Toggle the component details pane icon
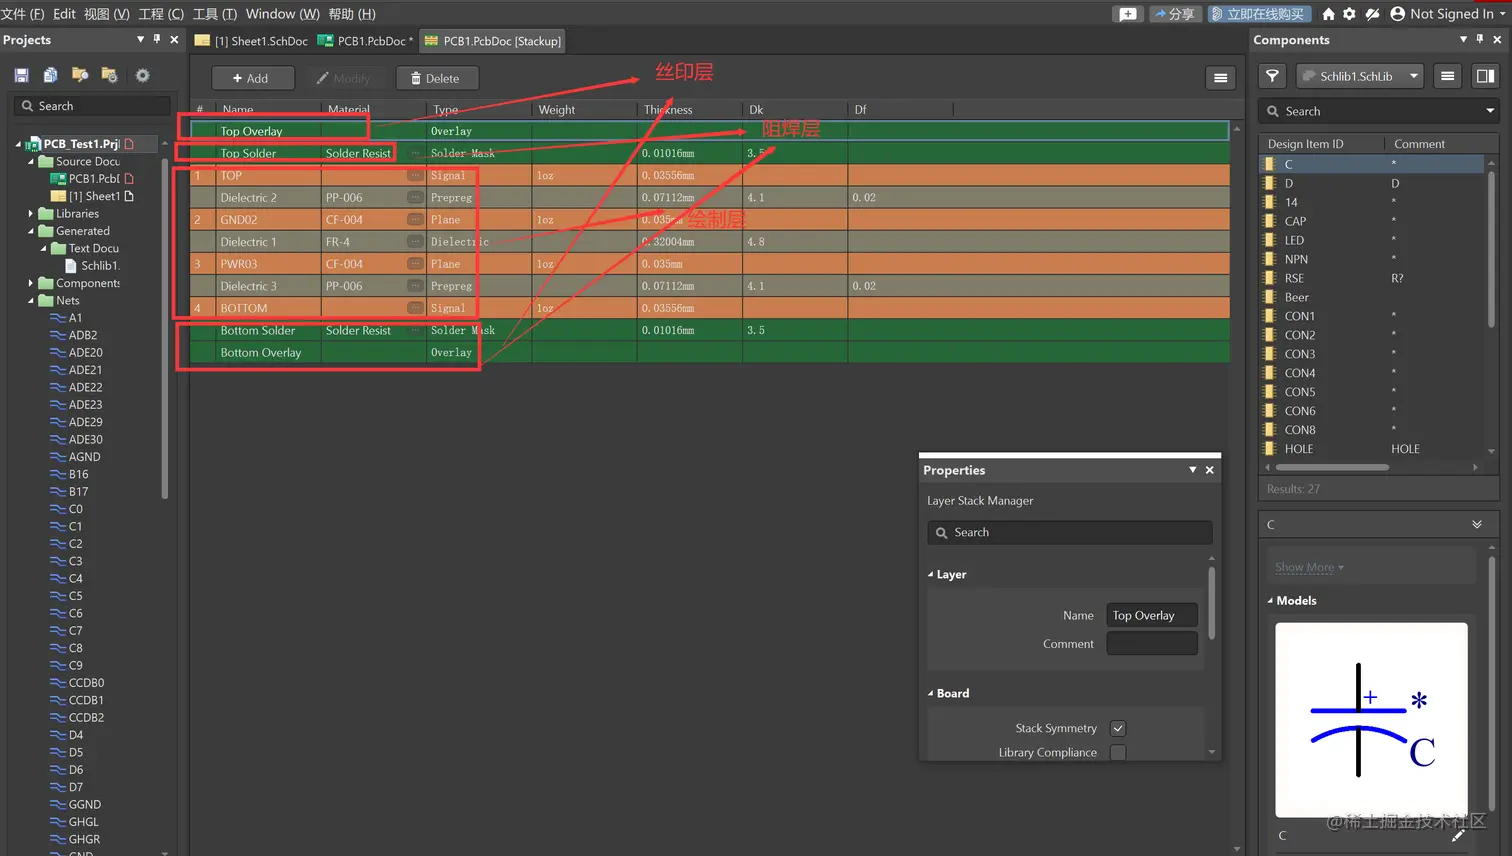Viewport: 1512px width, 856px height. coord(1485,76)
